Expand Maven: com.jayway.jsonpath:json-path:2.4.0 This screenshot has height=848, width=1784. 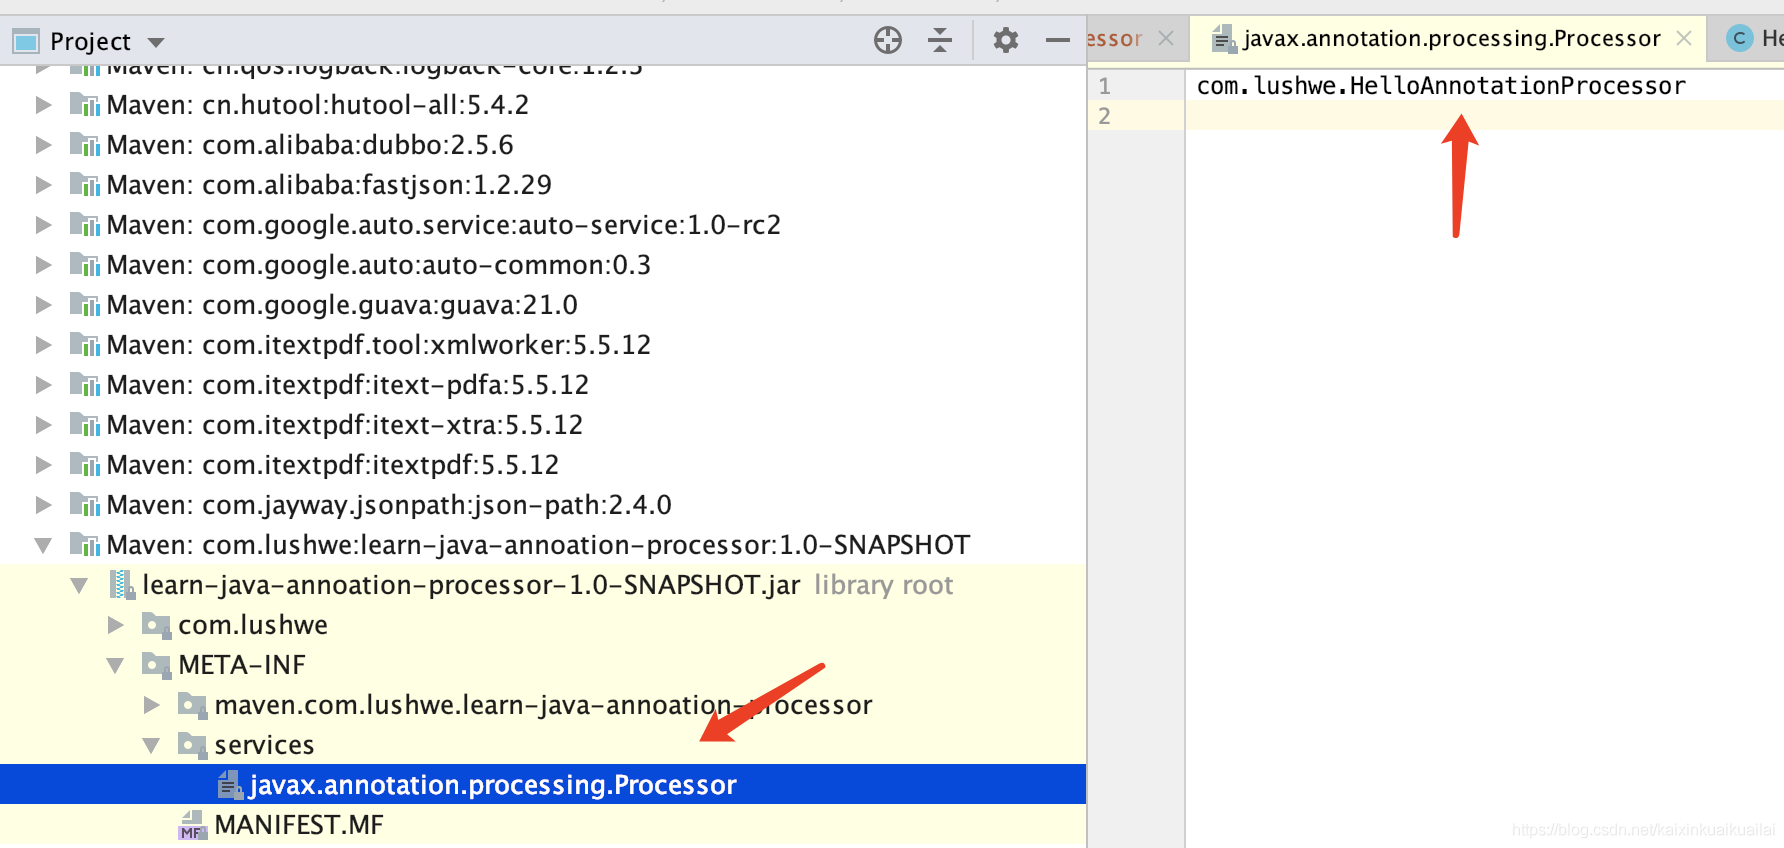click(x=43, y=505)
